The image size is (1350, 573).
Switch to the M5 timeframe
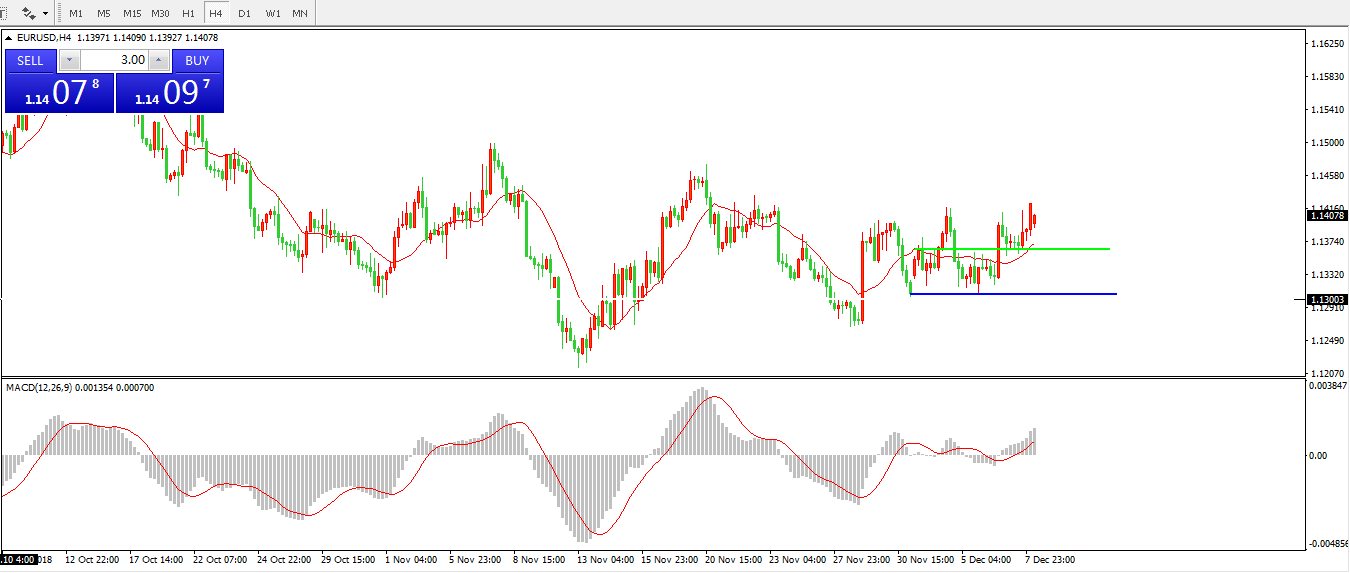coord(104,14)
